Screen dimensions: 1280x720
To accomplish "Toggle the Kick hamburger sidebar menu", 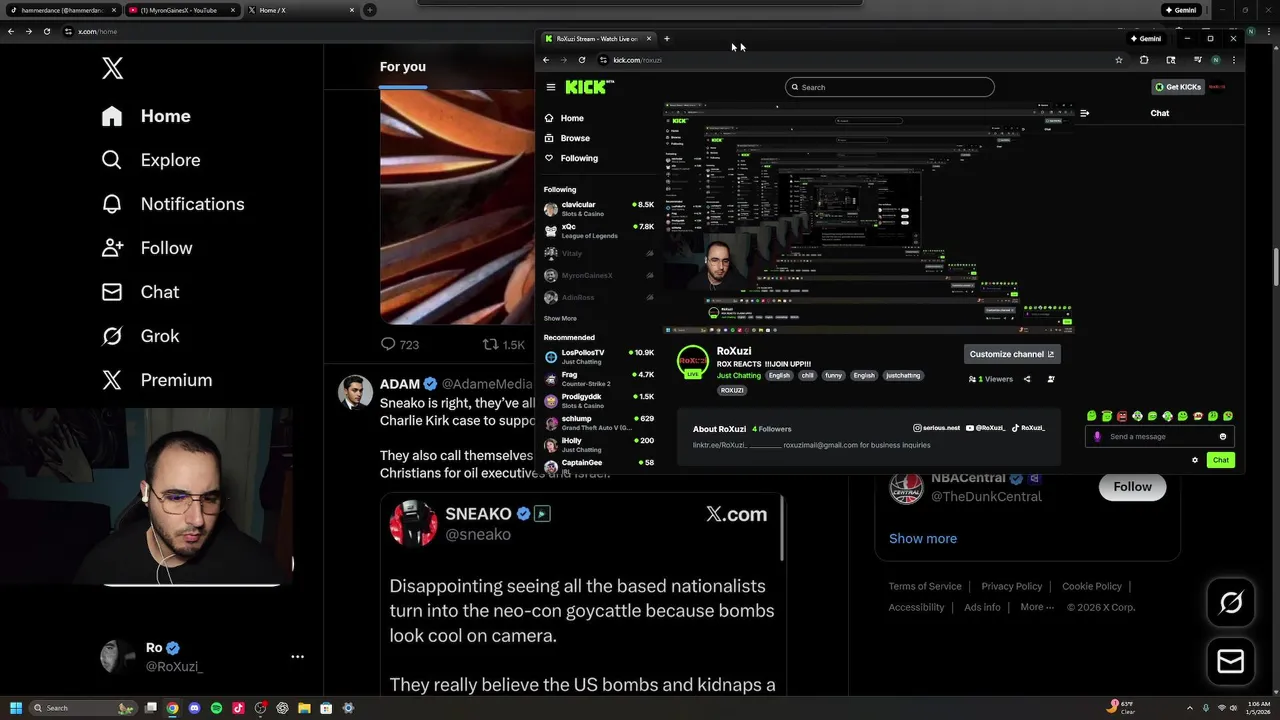I will tap(550, 87).
